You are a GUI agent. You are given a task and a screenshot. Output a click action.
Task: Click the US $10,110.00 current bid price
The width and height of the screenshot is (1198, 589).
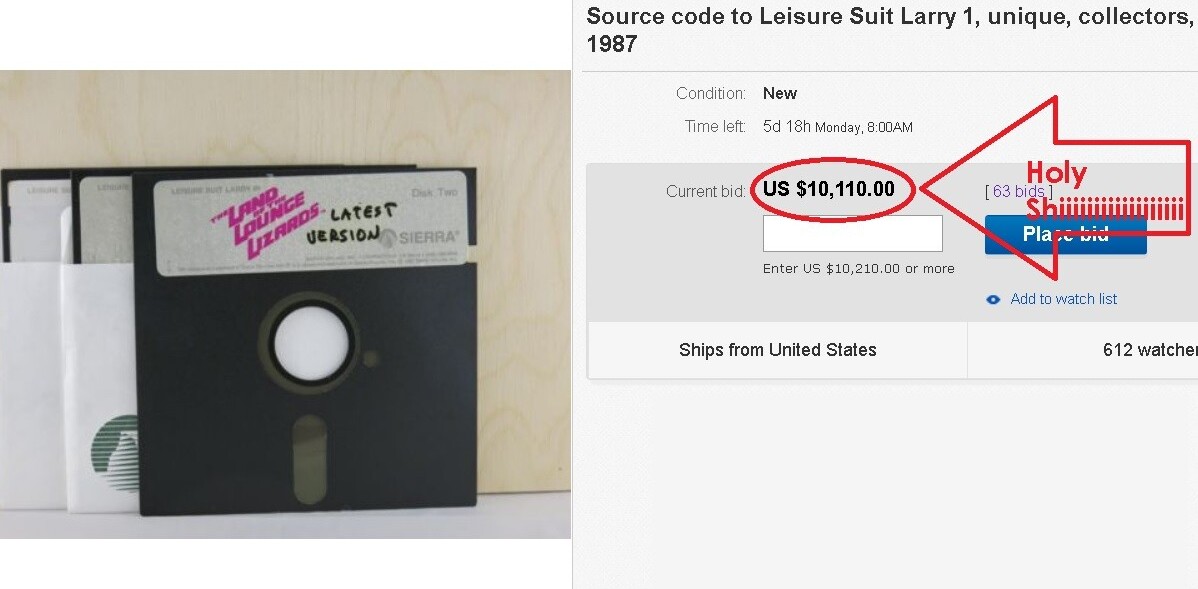coord(829,189)
